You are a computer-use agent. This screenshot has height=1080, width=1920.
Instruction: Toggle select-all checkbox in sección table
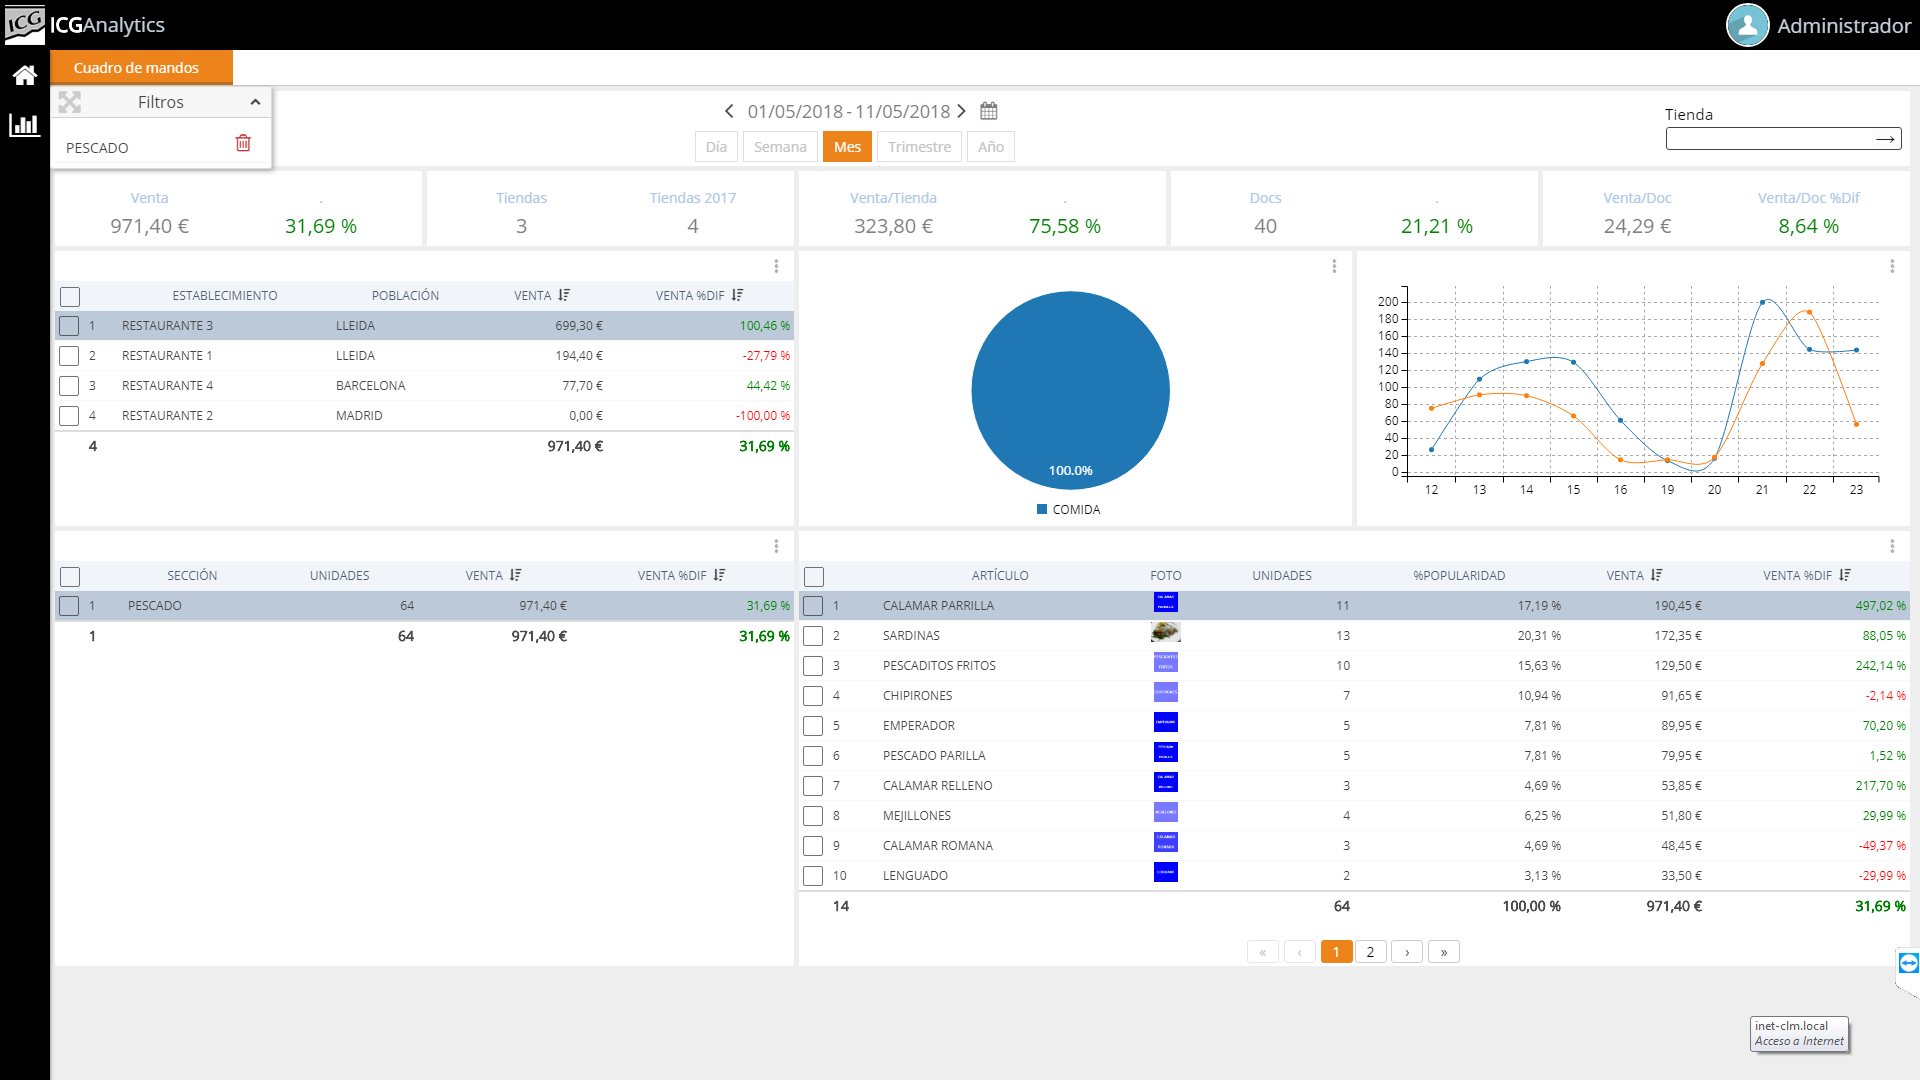point(70,577)
